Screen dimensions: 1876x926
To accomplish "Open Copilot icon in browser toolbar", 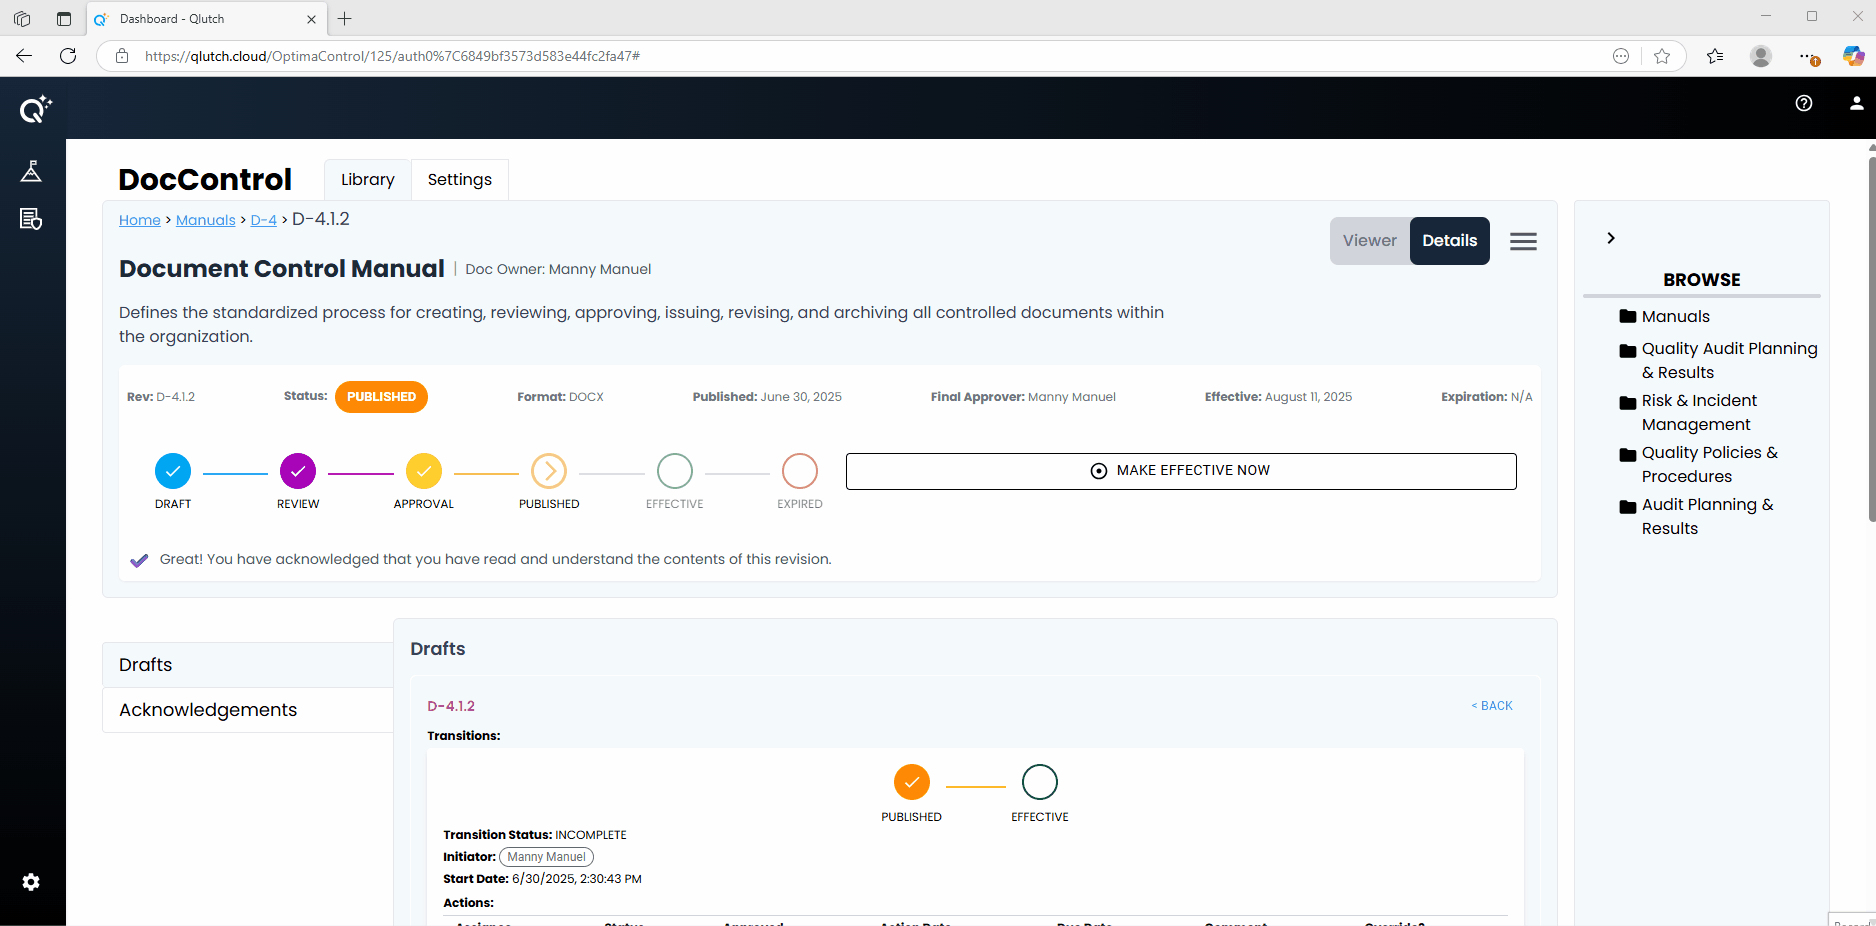I will (x=1854, y=56).
